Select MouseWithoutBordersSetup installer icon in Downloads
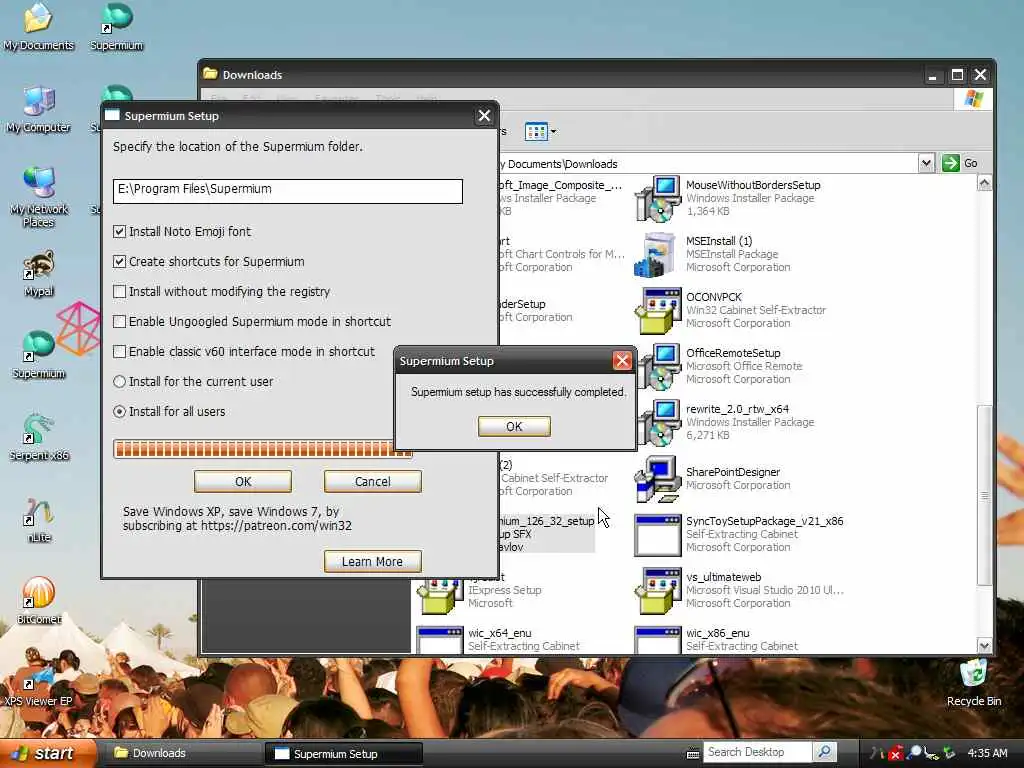The width and height of the screenshot is (1024, 768). pos(658,199)
